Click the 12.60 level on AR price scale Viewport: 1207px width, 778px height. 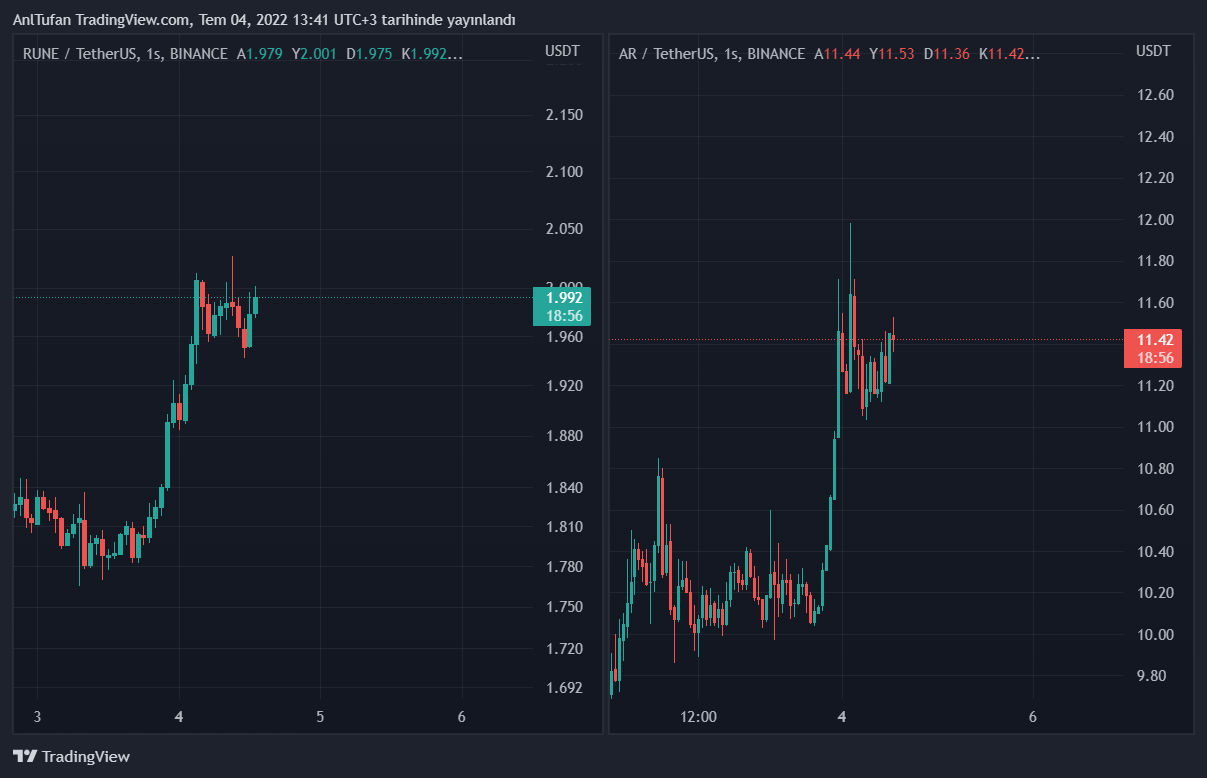[1155, 95]
